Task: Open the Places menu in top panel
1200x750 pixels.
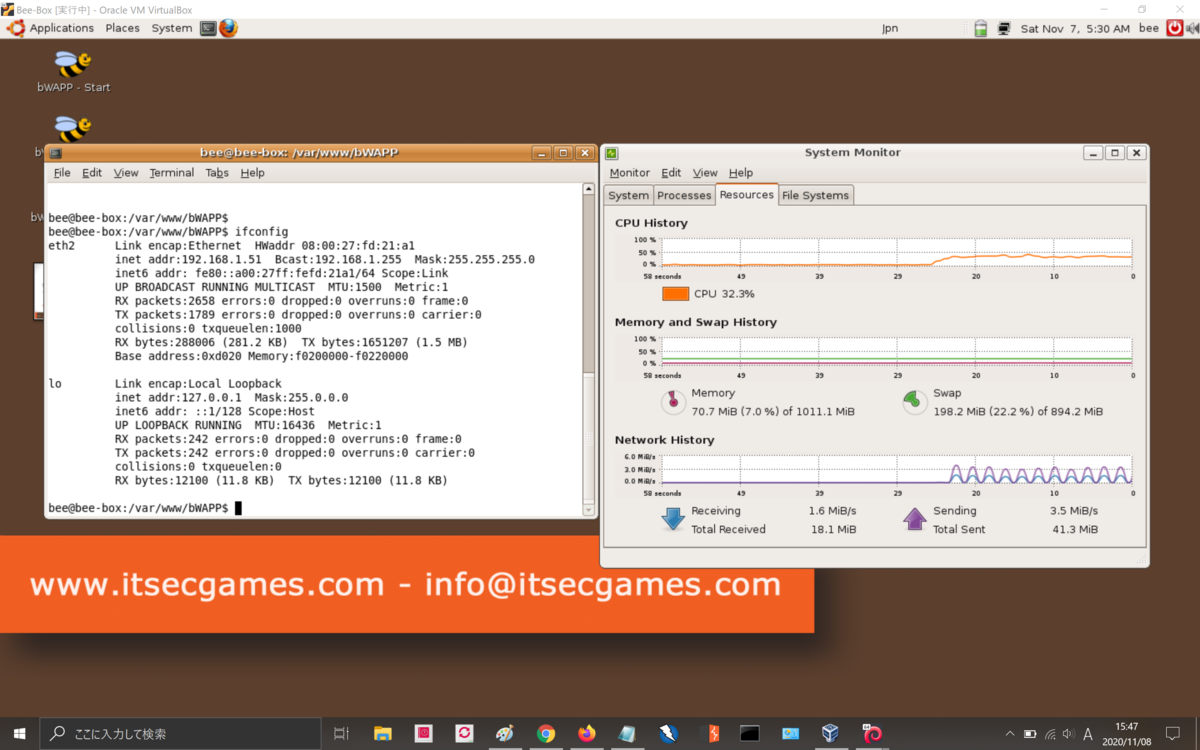Action: pyautogui.click(x=122, y=28)
